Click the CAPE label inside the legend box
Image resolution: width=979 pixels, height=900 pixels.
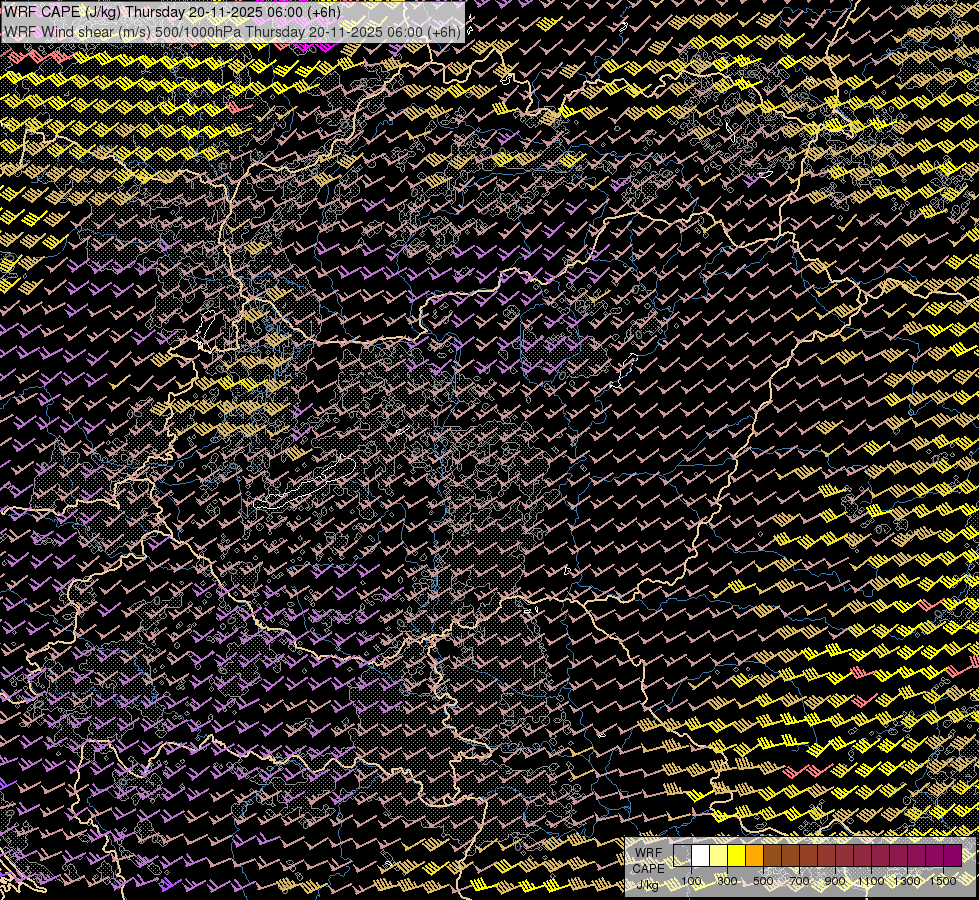click(x=649, y=868)
